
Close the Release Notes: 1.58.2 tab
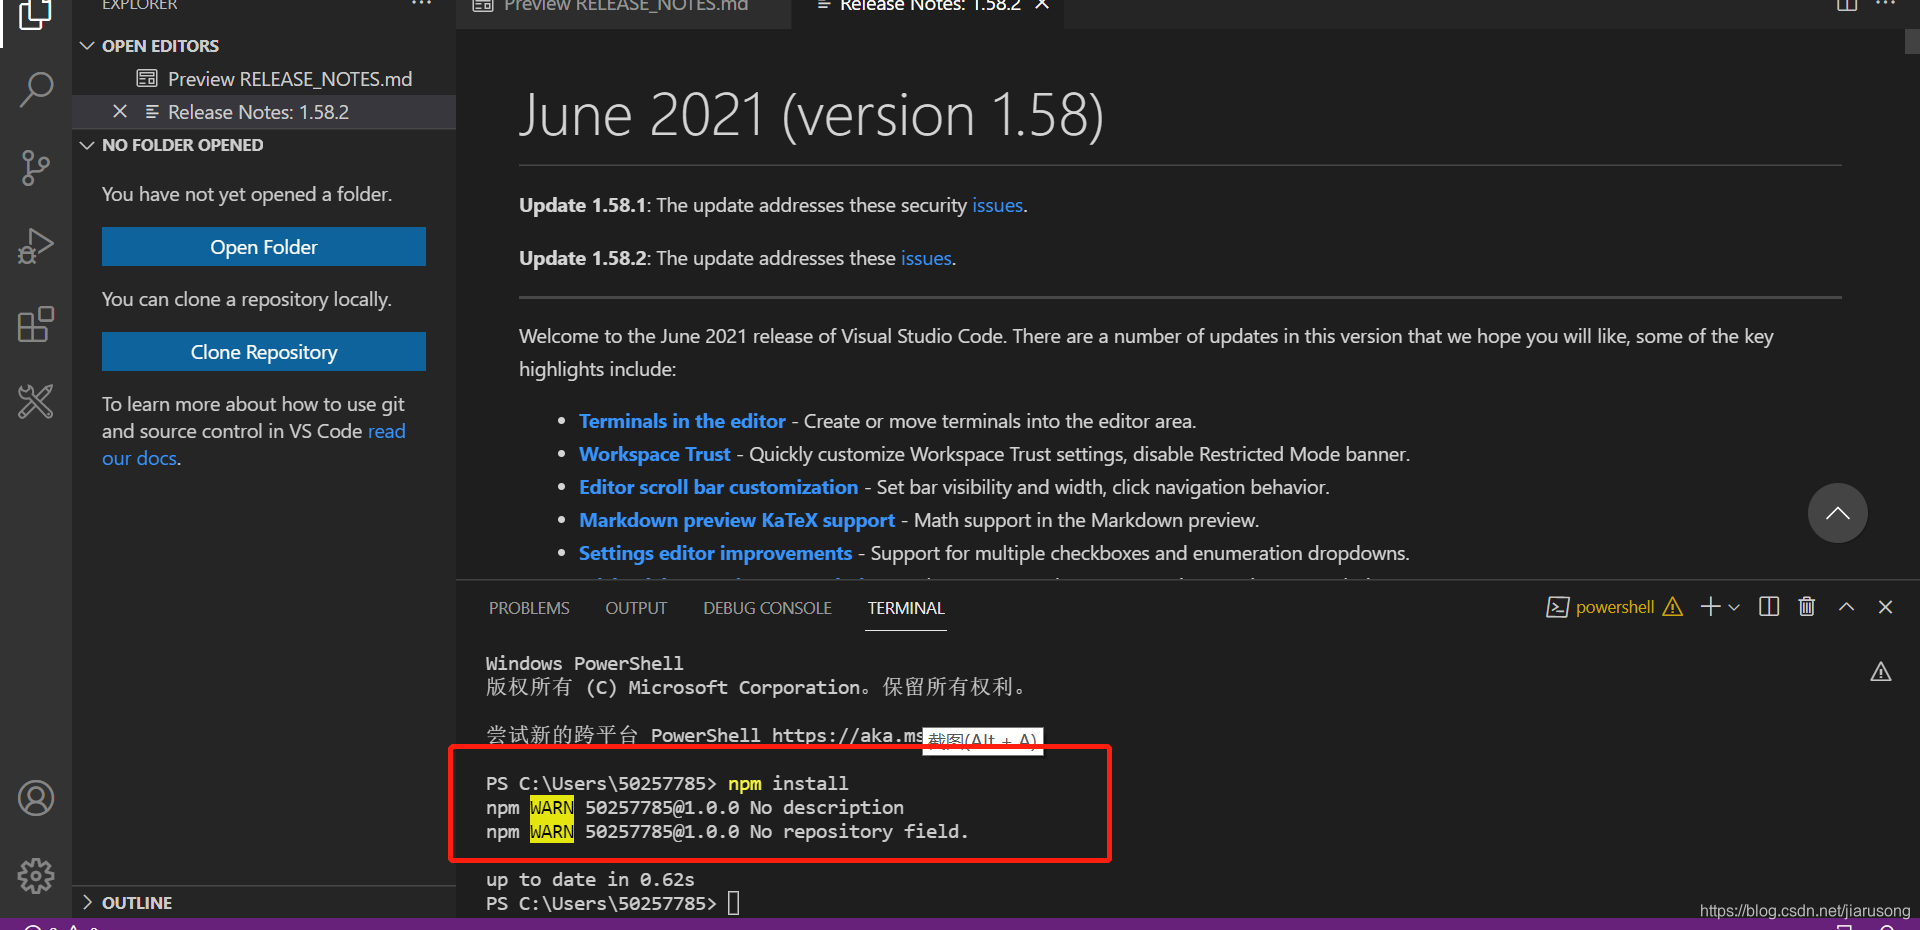(1042, 6)
